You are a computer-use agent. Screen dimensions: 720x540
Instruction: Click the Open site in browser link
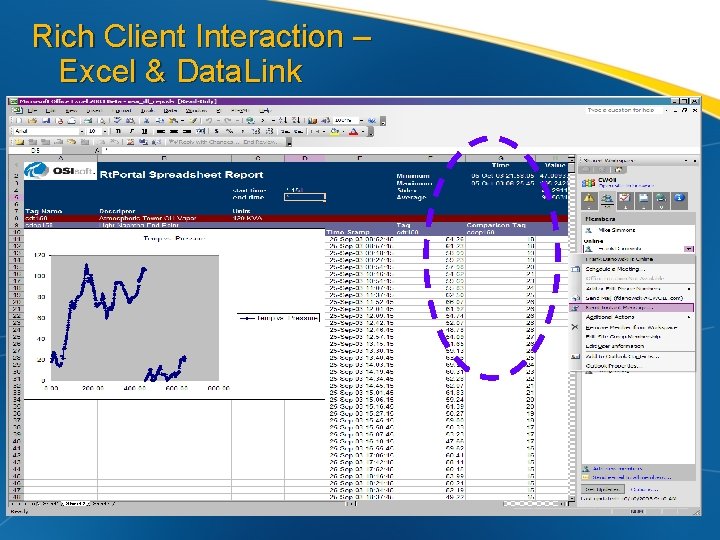click(x=625, y=186)
